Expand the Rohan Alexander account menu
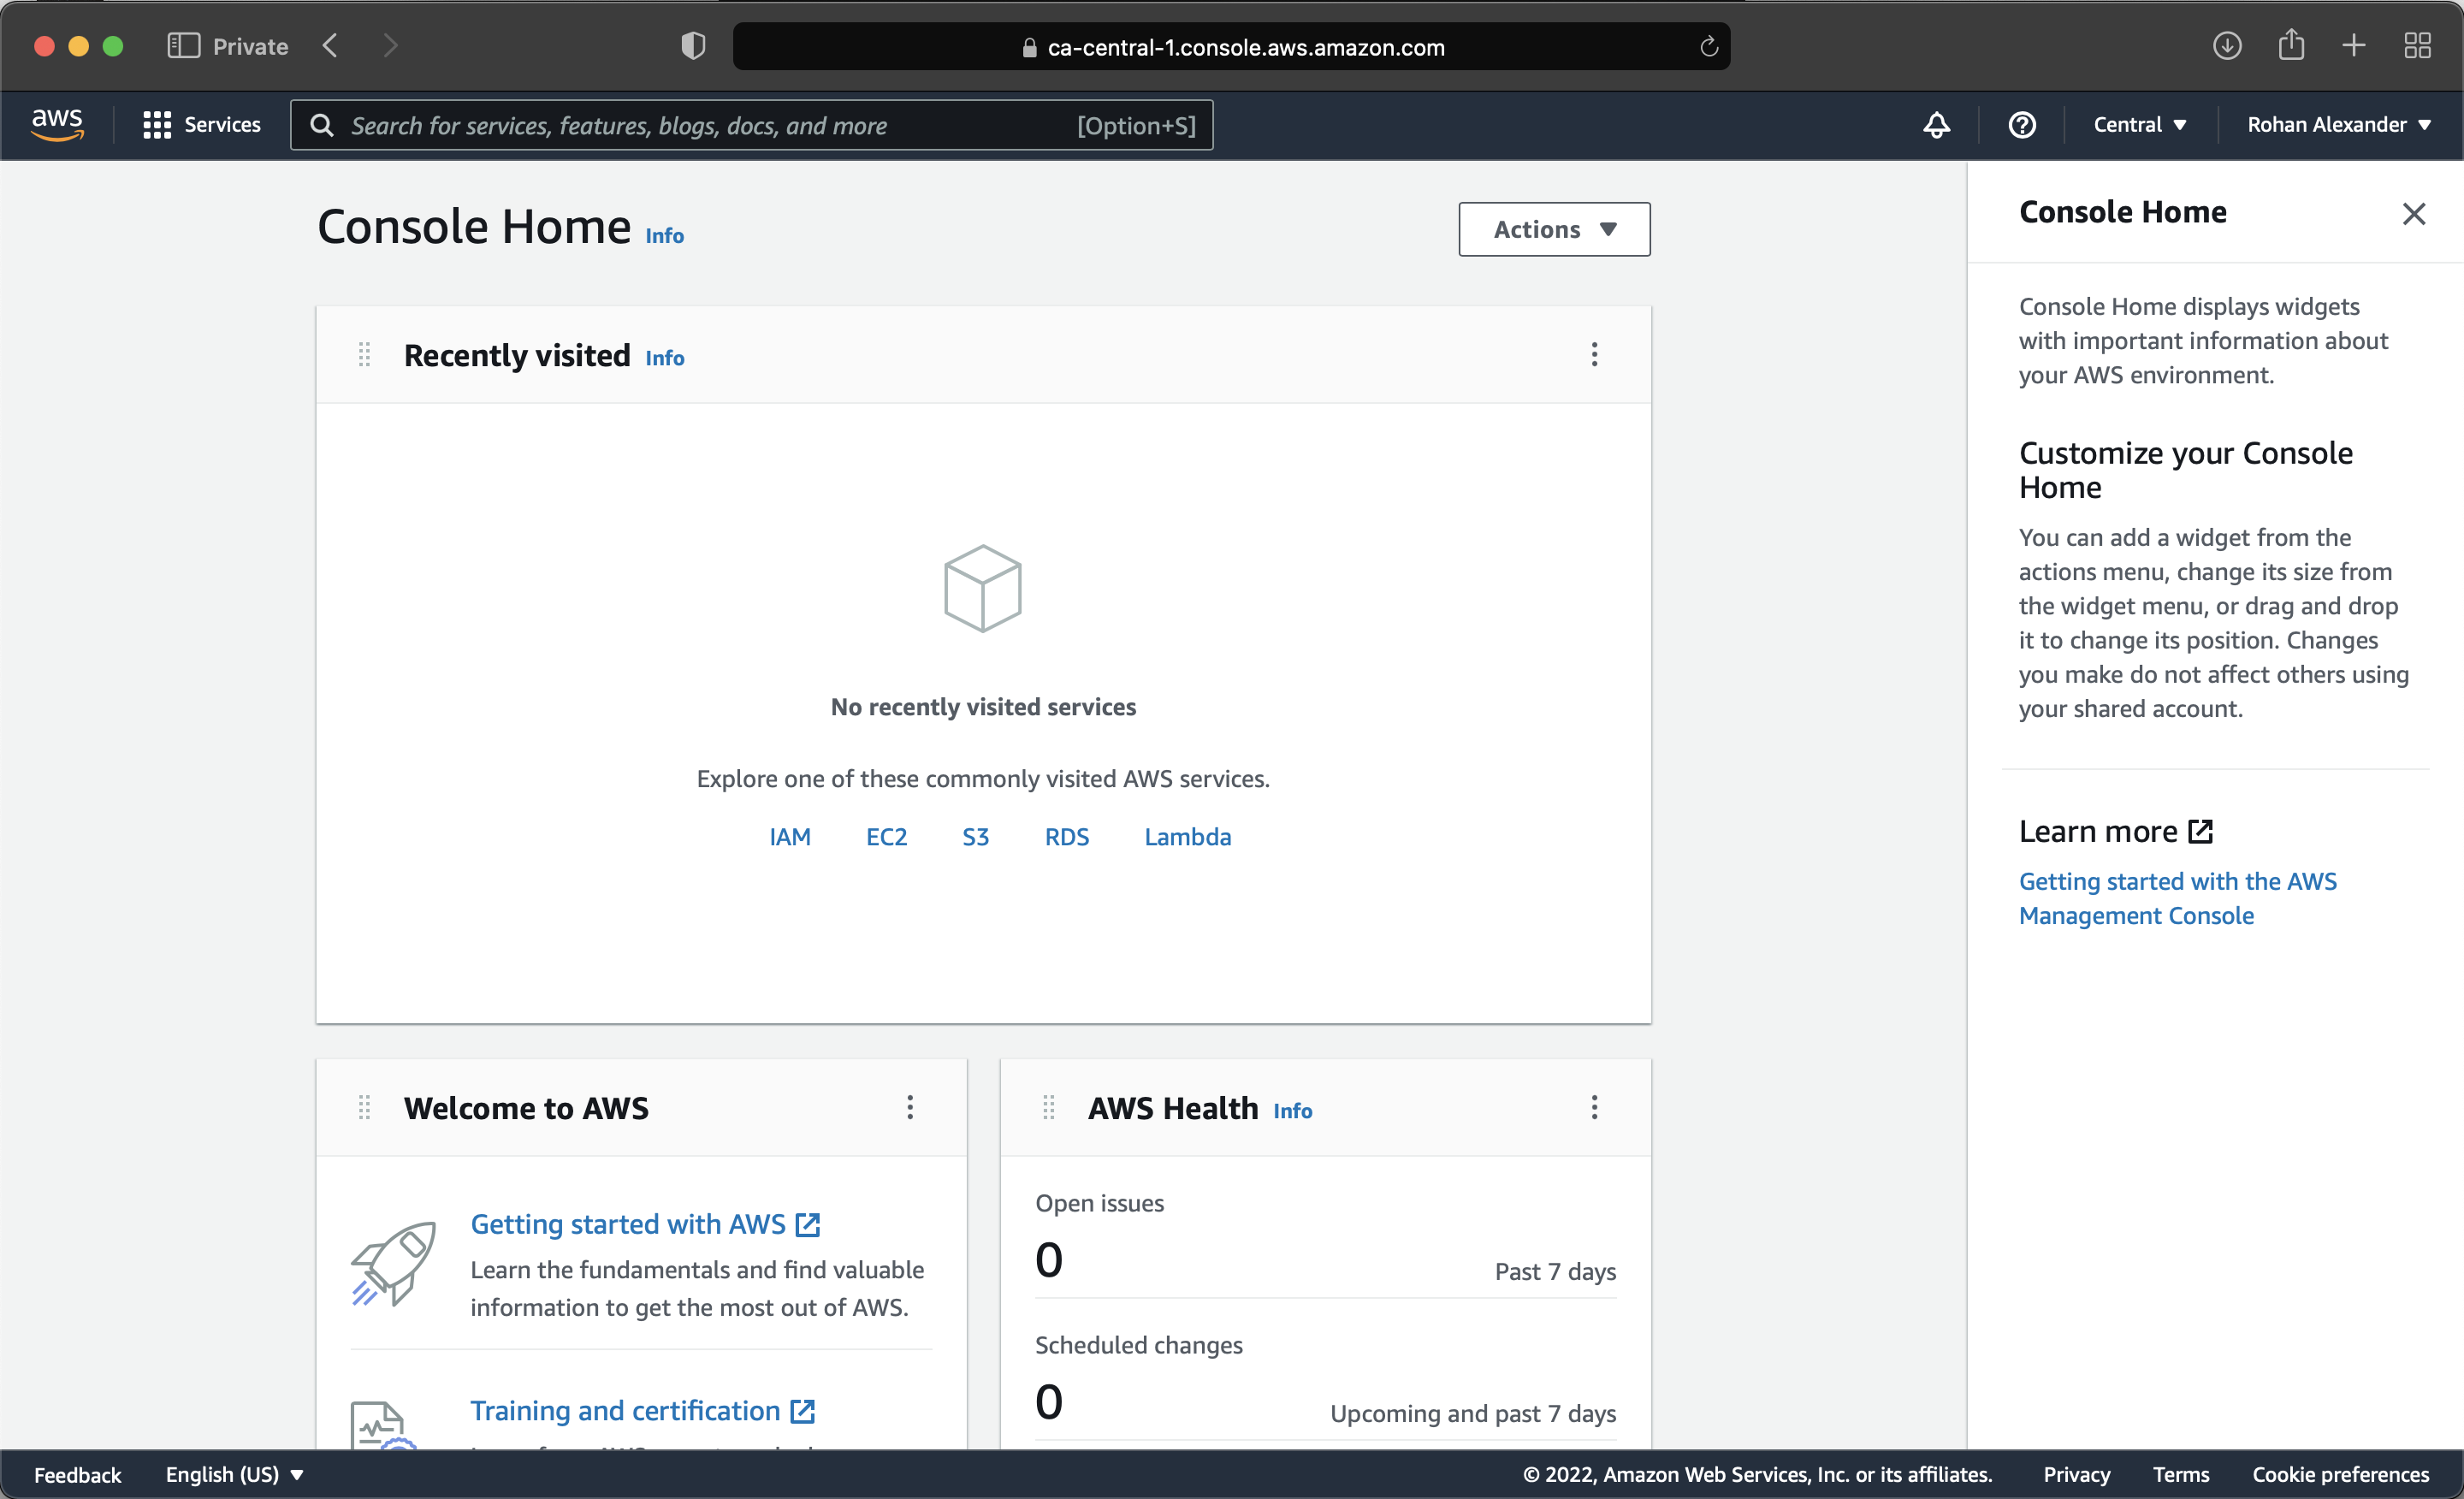 tap(2338, 125)
